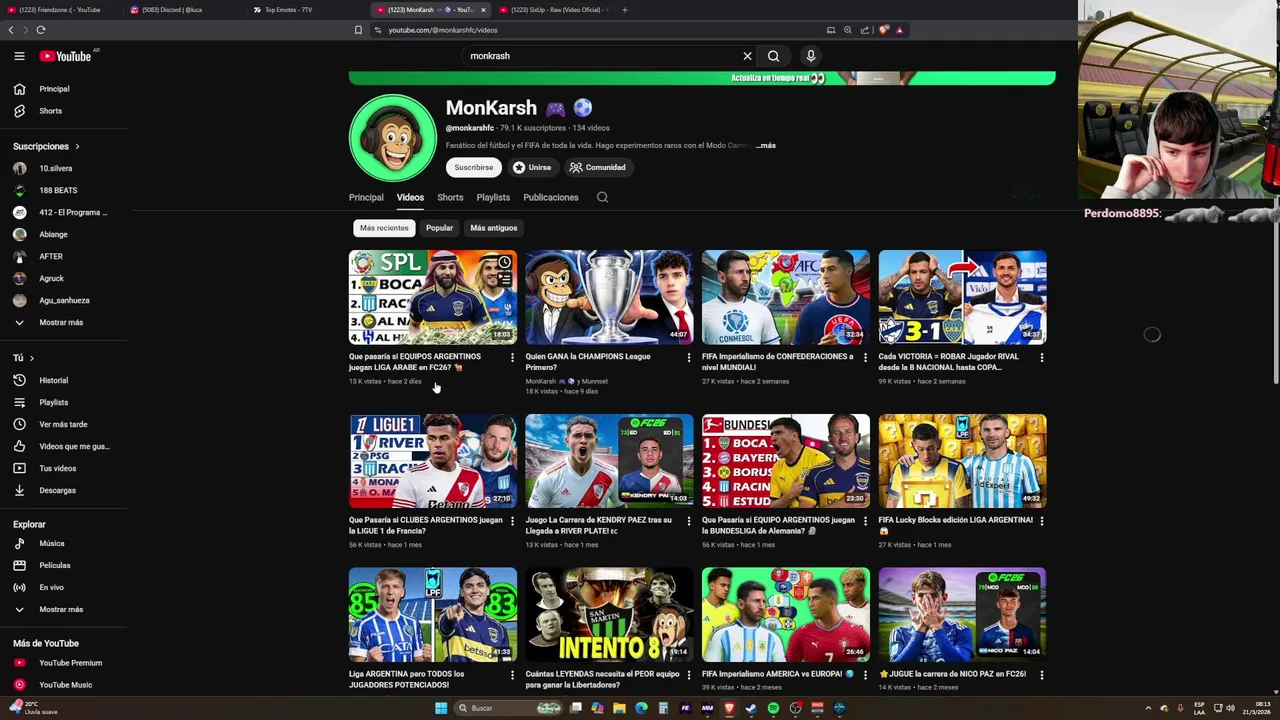Expand the Suscripciones section chevron

point(77,147)
